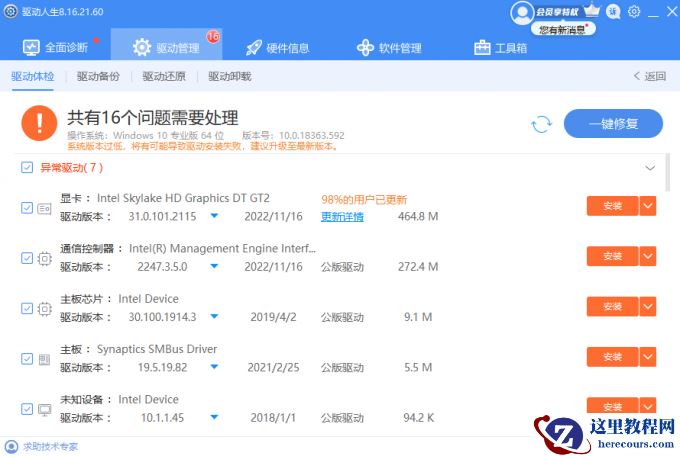Click the 98%的用户已更新 text
Viewport: 680px width, 456px height.
coord(364,200)
